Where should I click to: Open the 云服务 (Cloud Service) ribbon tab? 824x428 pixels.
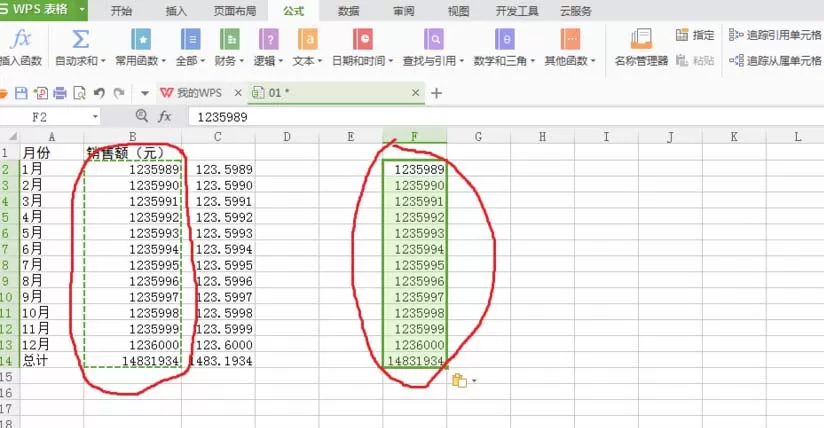(576, 11)
